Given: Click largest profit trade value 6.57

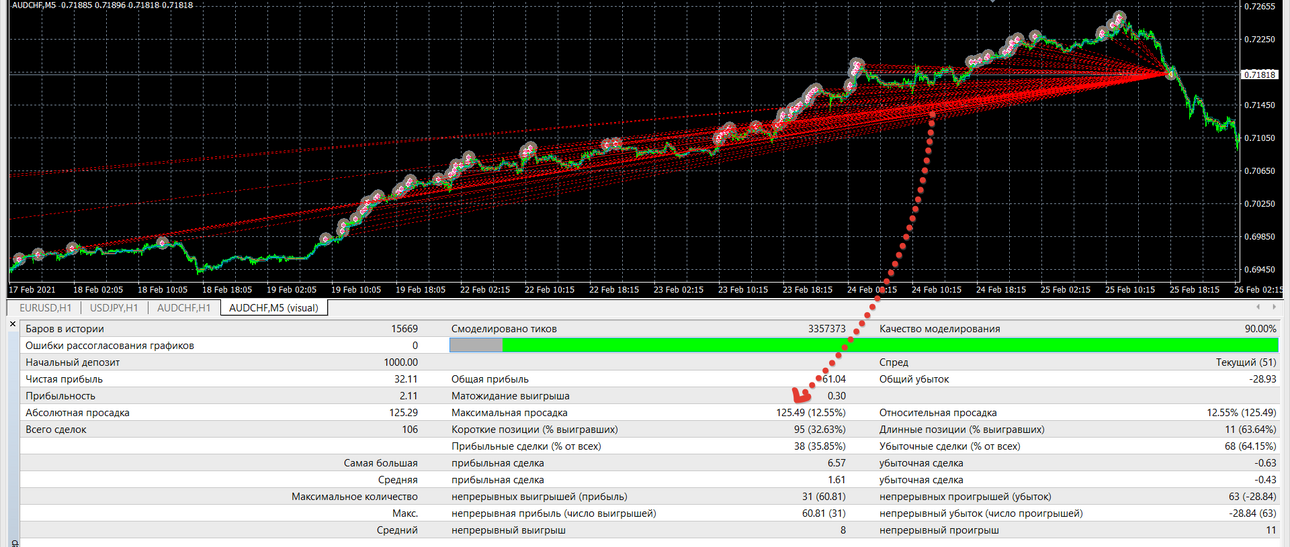Looking at the screenshot, I should click(x=837, y=464).
